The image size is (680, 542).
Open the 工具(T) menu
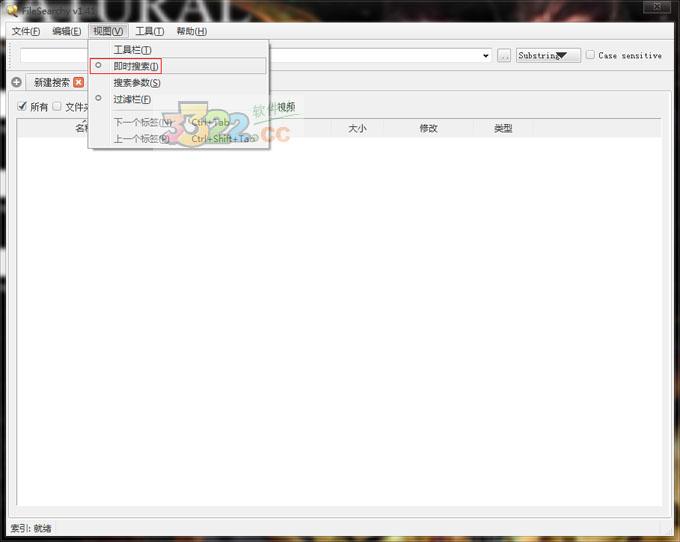click(150, 31)
